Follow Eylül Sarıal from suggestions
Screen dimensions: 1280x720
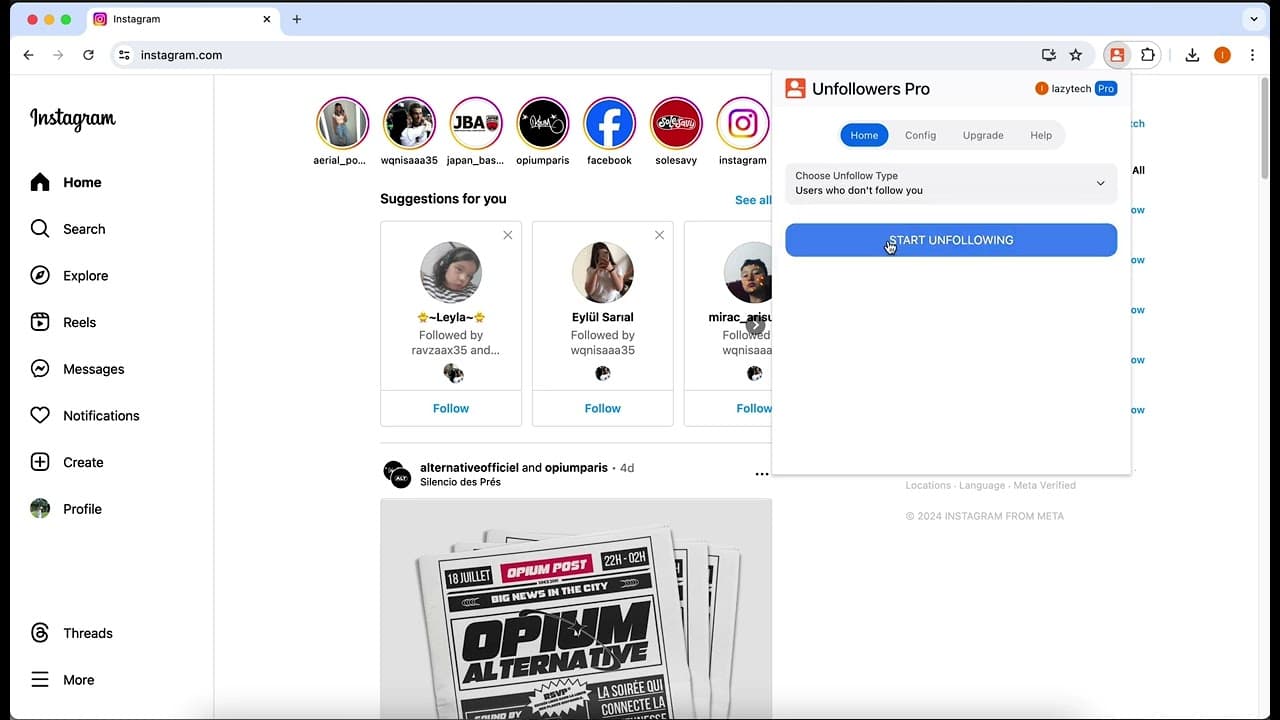tap(603, 408)
